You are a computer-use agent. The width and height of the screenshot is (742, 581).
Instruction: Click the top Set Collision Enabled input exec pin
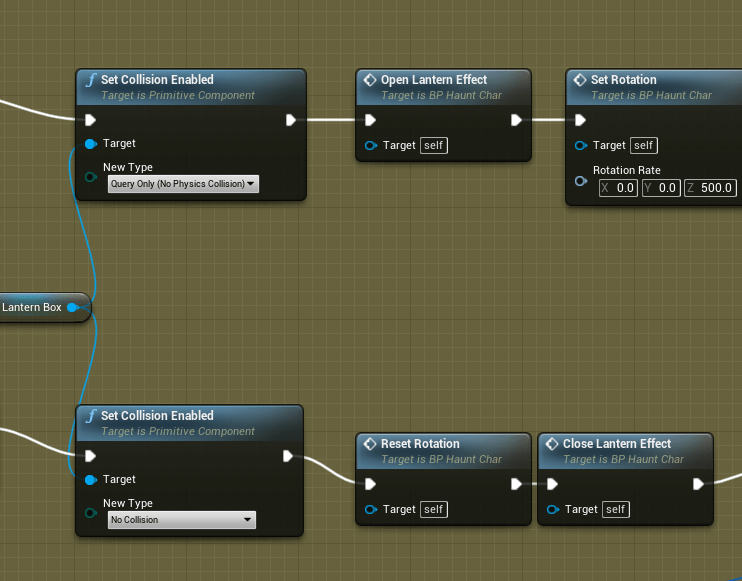[x=92, y=120]
